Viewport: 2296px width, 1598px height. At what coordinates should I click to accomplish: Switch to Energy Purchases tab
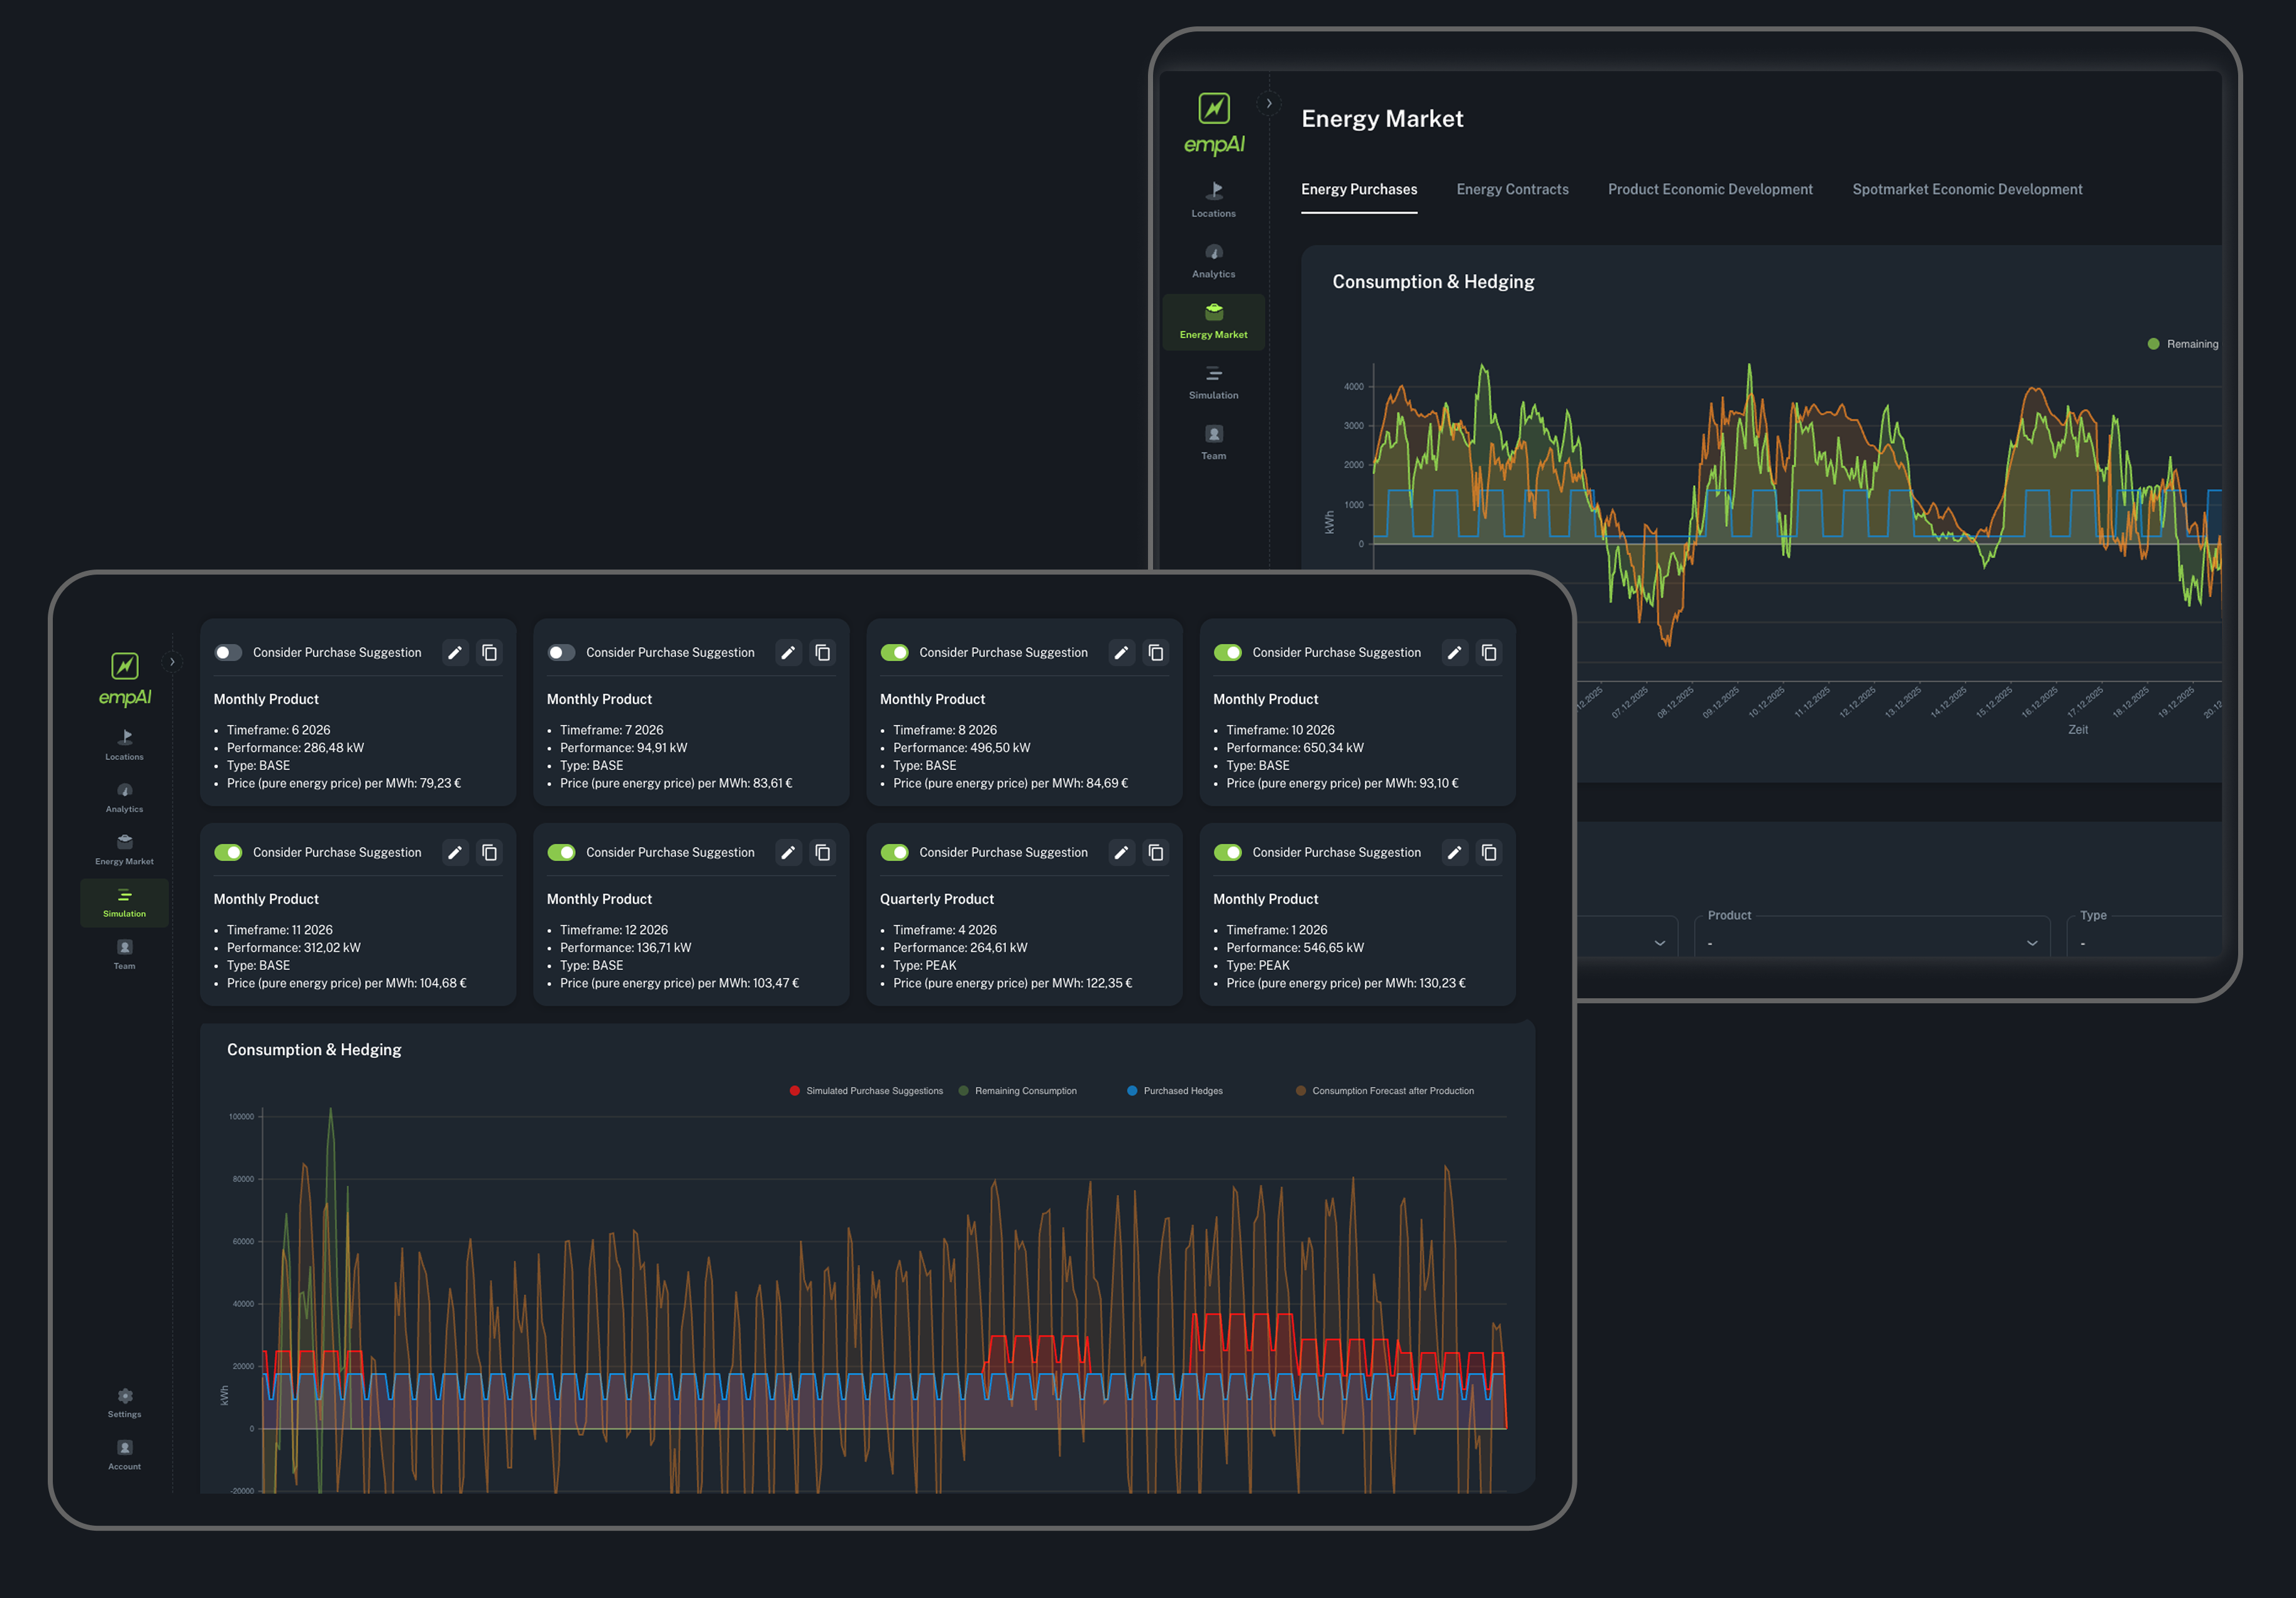tap(1359, 189)
